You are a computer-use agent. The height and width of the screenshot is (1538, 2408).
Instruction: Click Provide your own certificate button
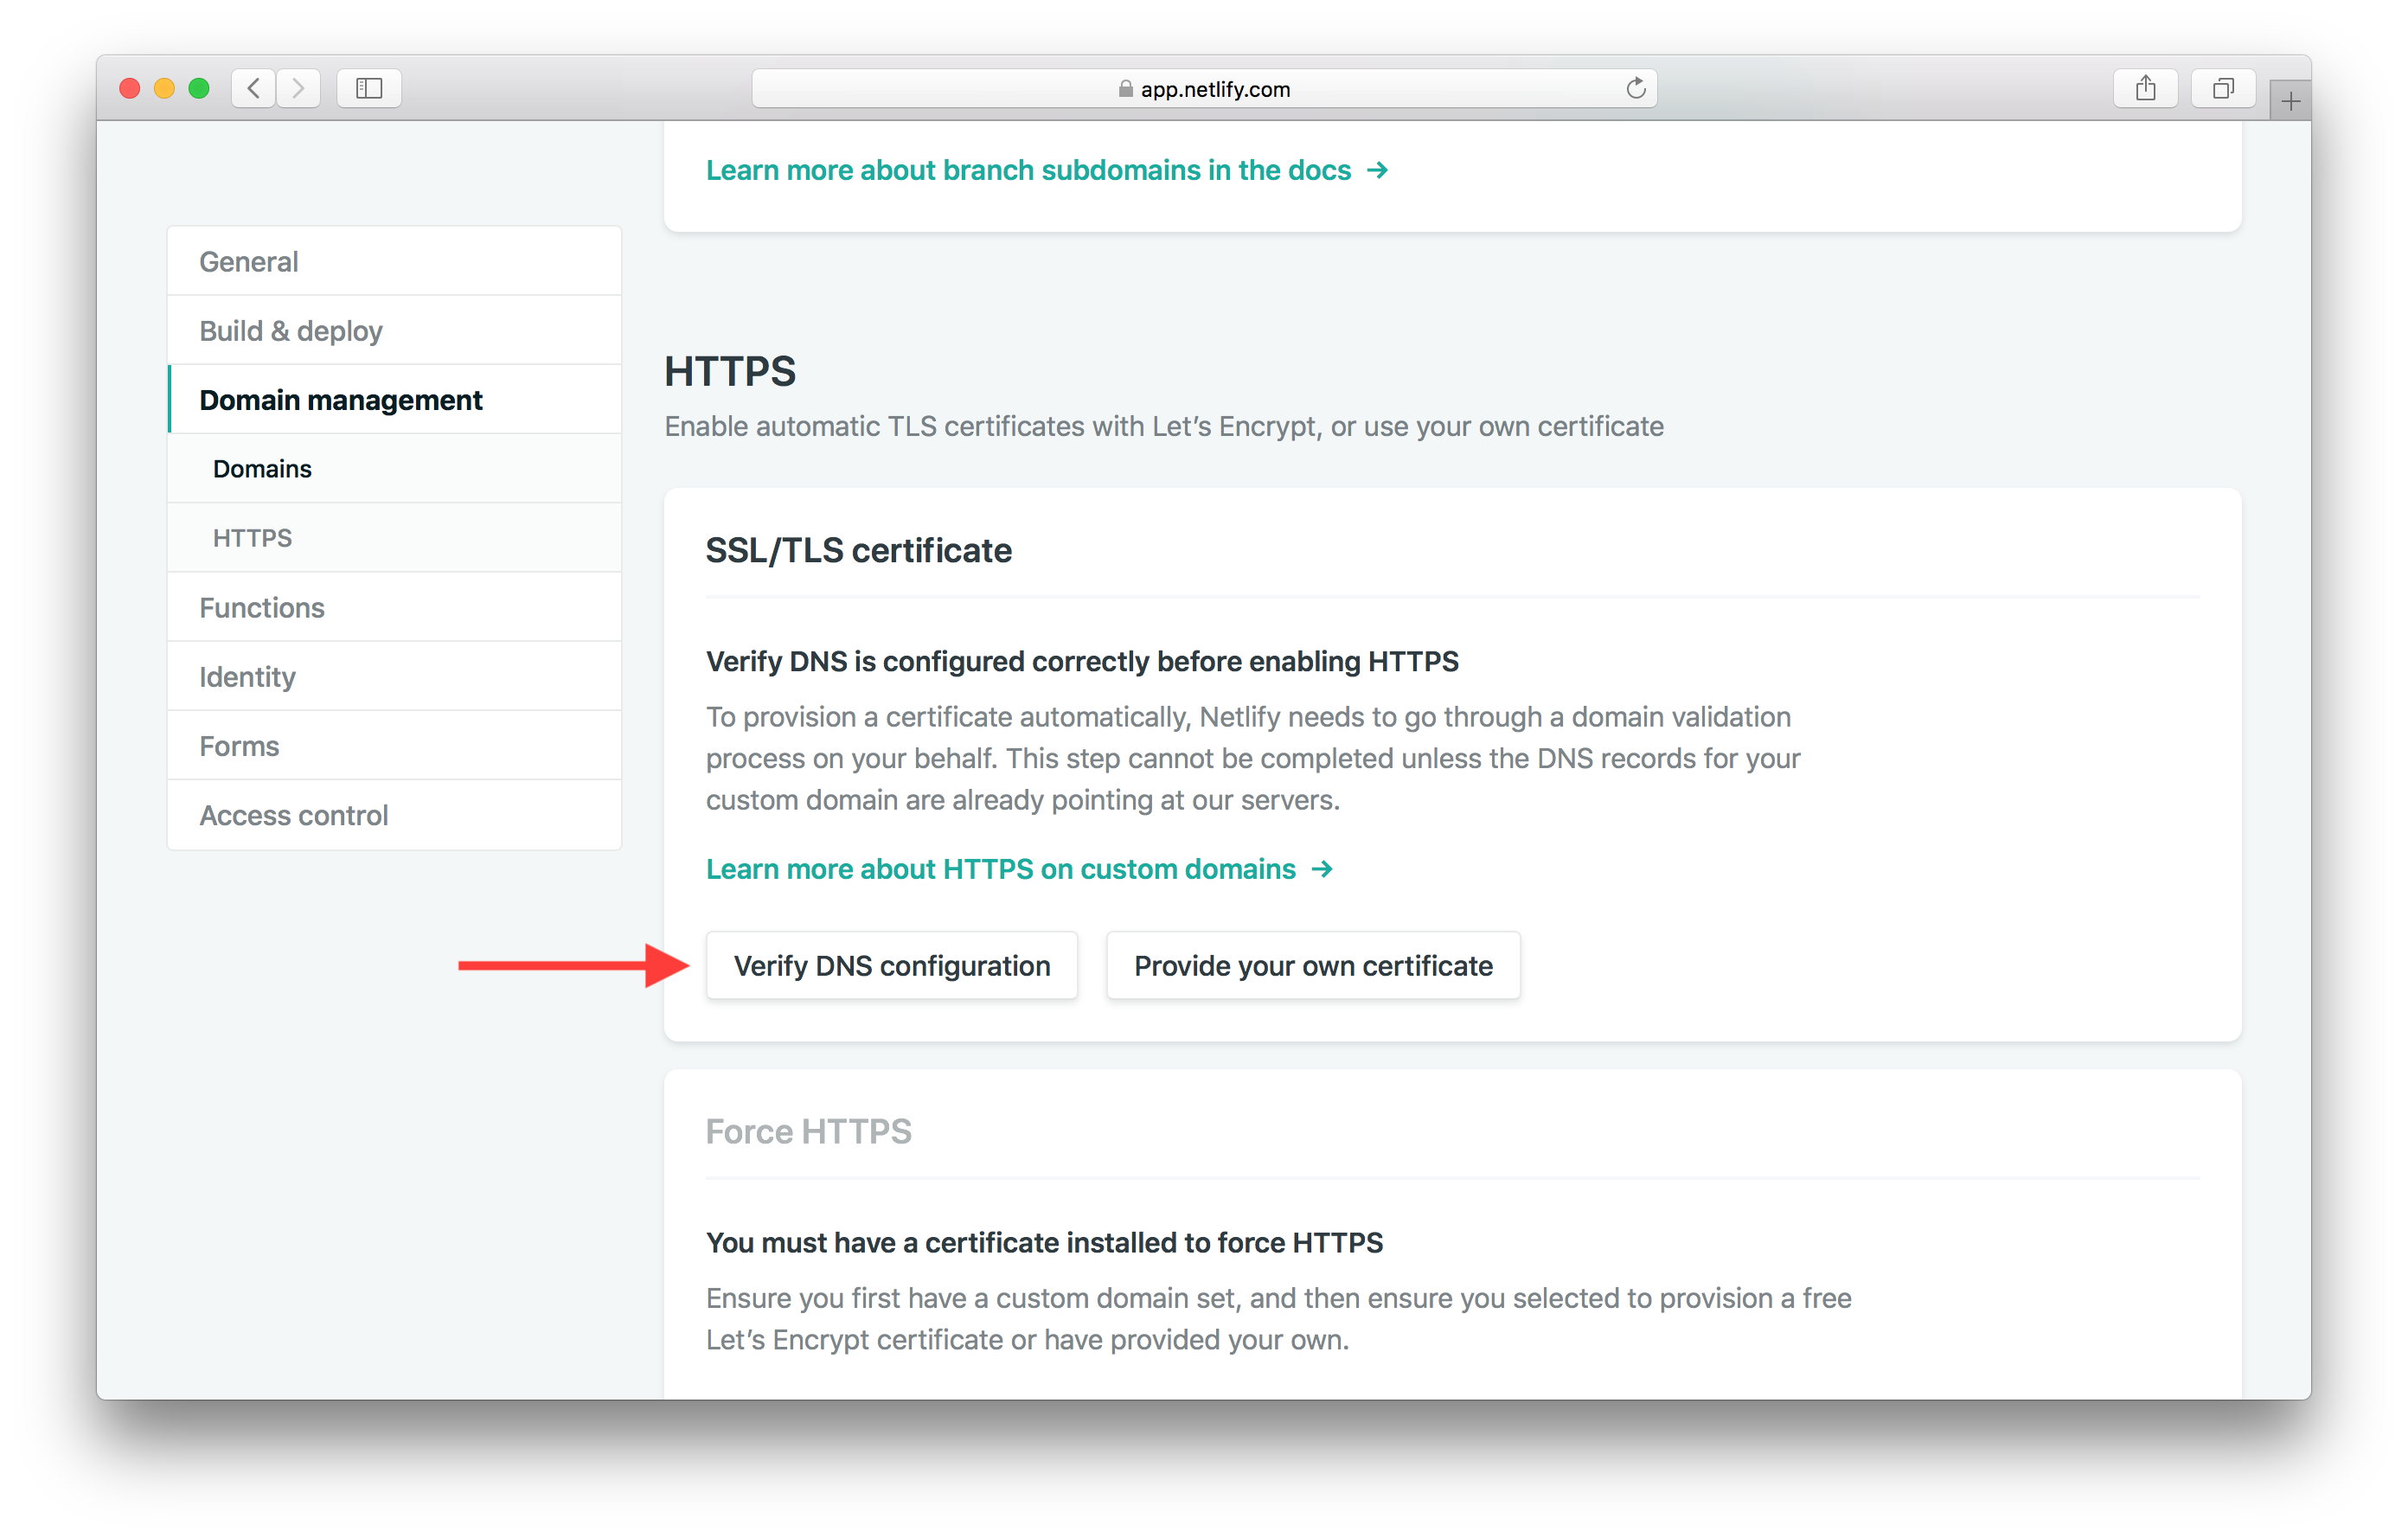tap(1312, 965)
